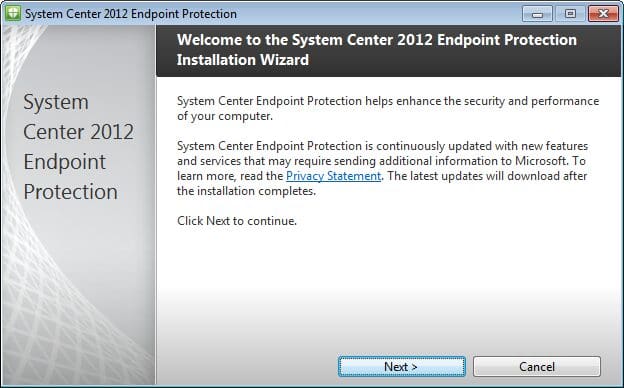The image size is (624, 388).
Task: Click 'Center 2012' in the left sidebar
Action: 78,132
